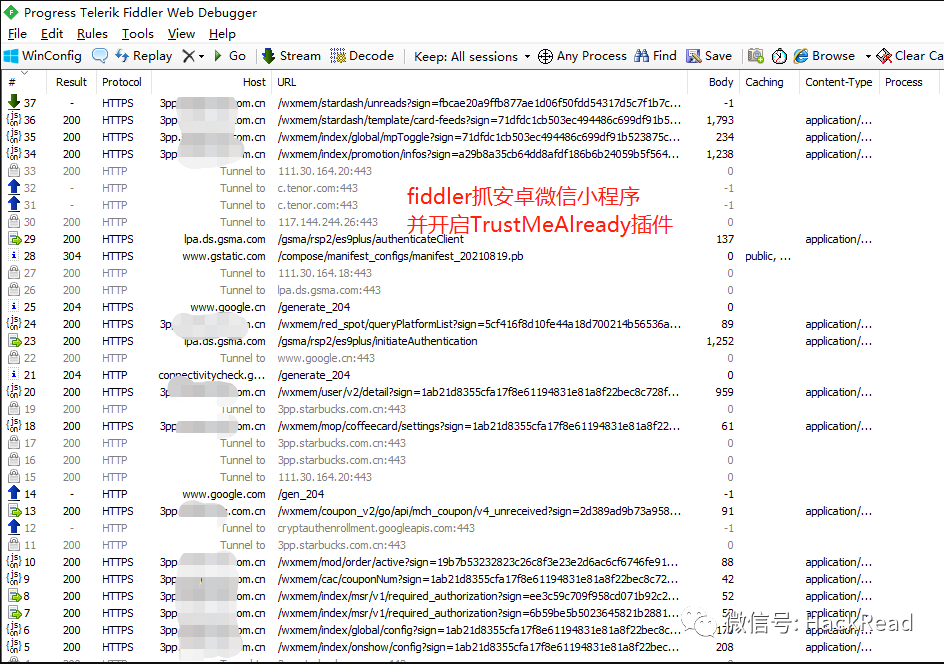
Task: Open the Rules menu
Action: pyautogui.click(x=92, y=34)
